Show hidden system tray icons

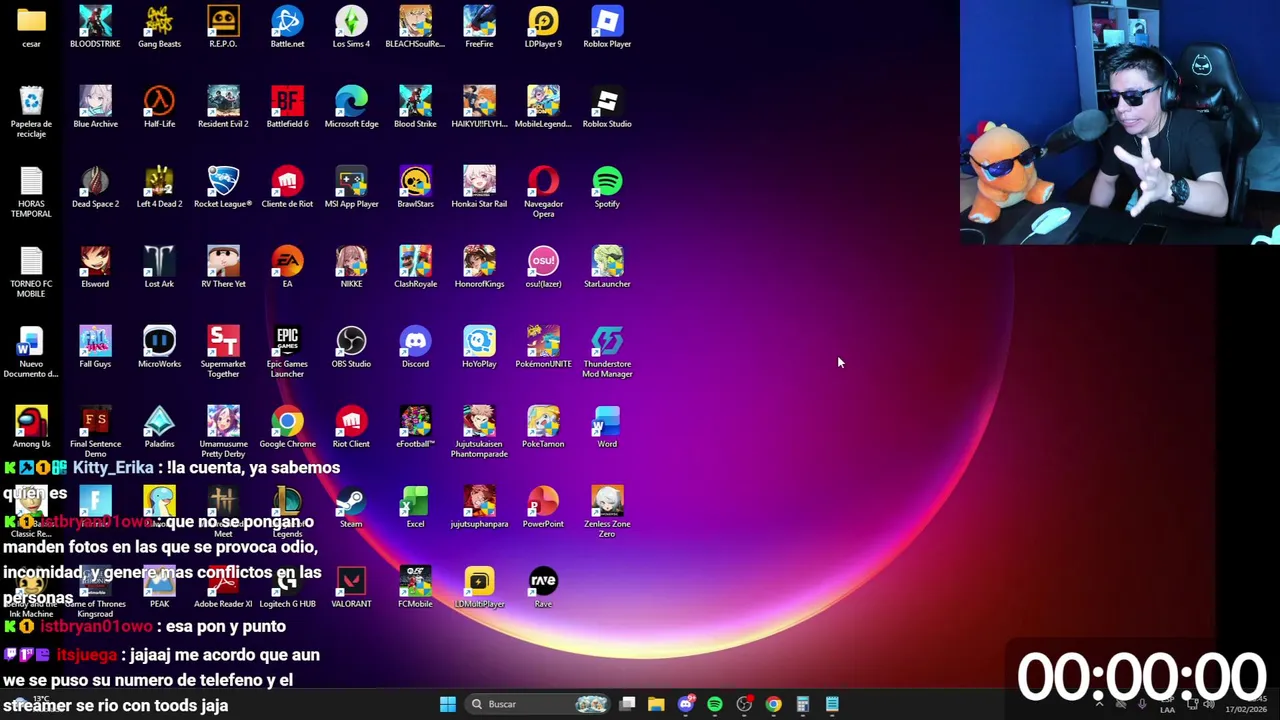(1099, 704)
